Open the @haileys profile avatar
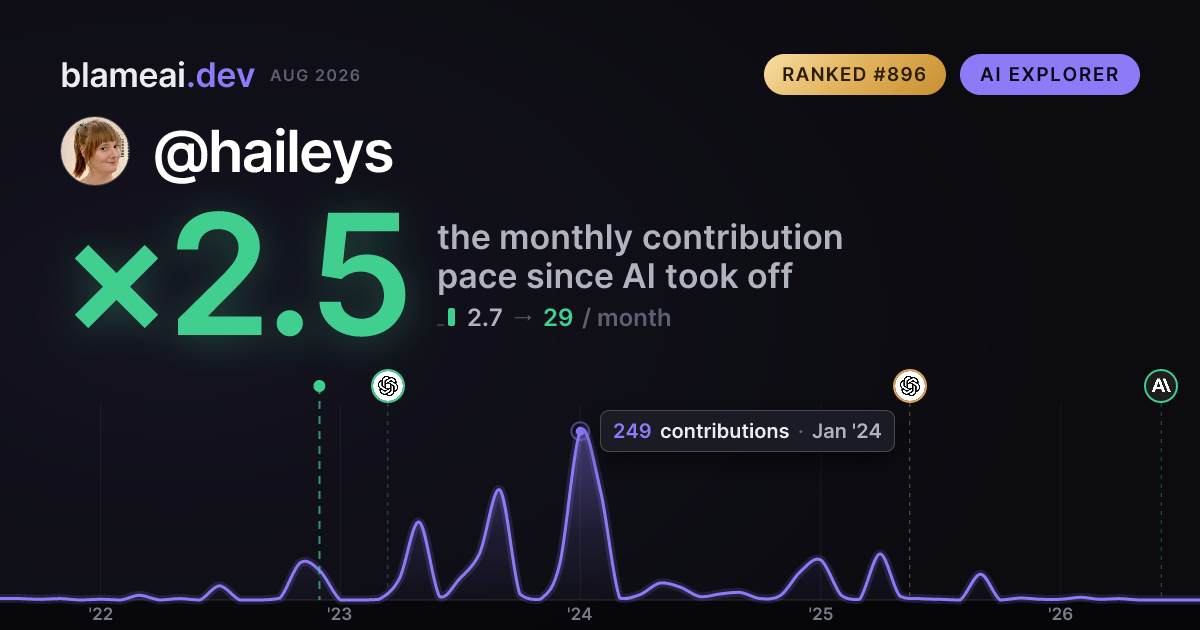Viewport: 1200px width, 630px height. tap(95, 151)
